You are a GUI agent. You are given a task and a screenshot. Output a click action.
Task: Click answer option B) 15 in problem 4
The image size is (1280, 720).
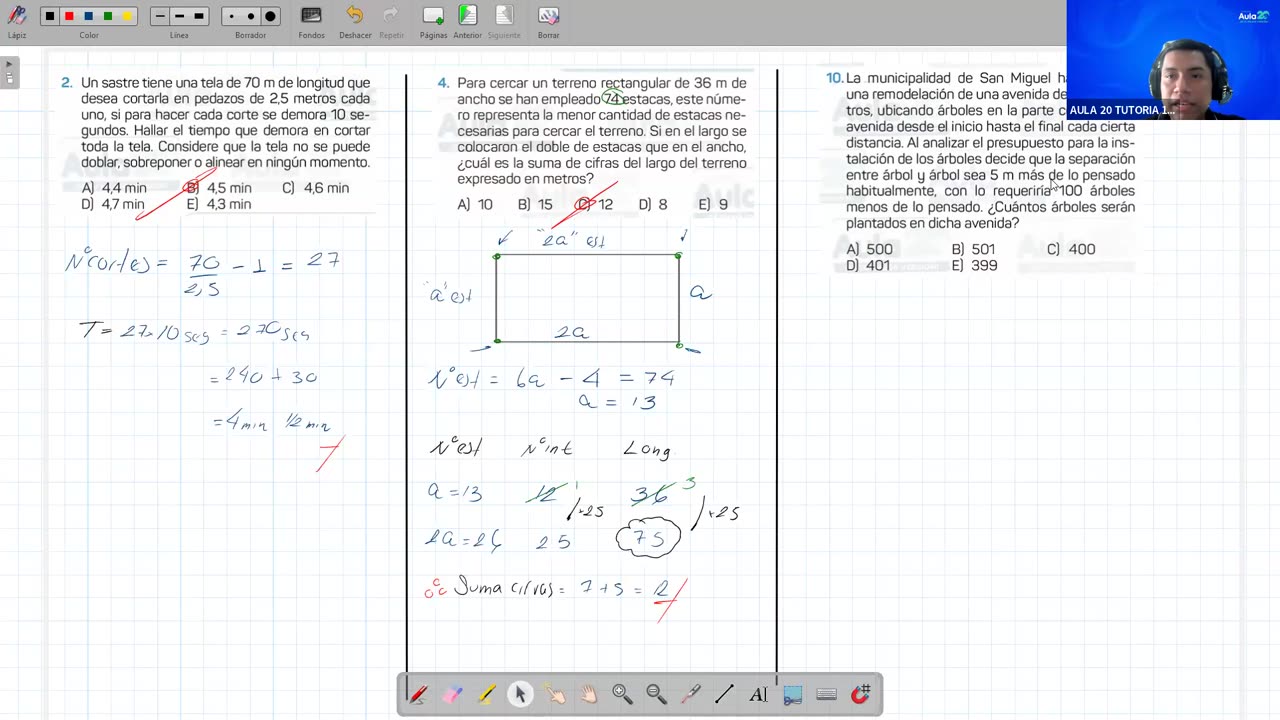point(535,204)
